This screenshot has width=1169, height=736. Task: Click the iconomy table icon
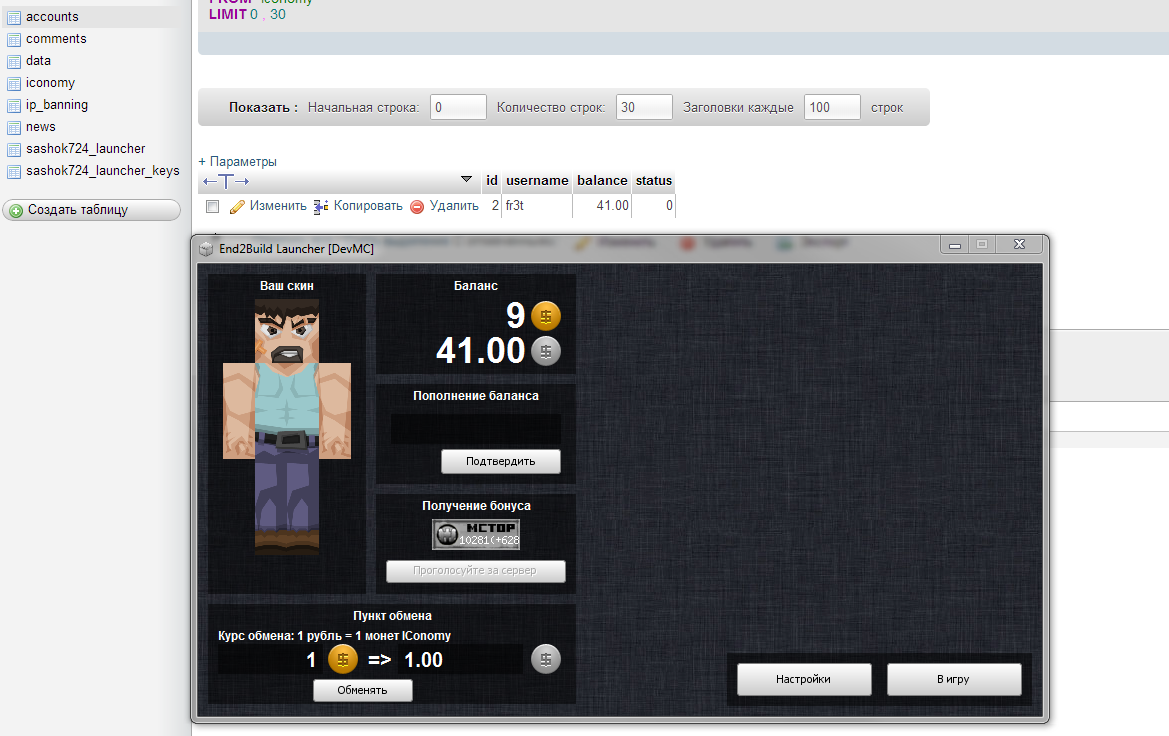click(13, 84)
